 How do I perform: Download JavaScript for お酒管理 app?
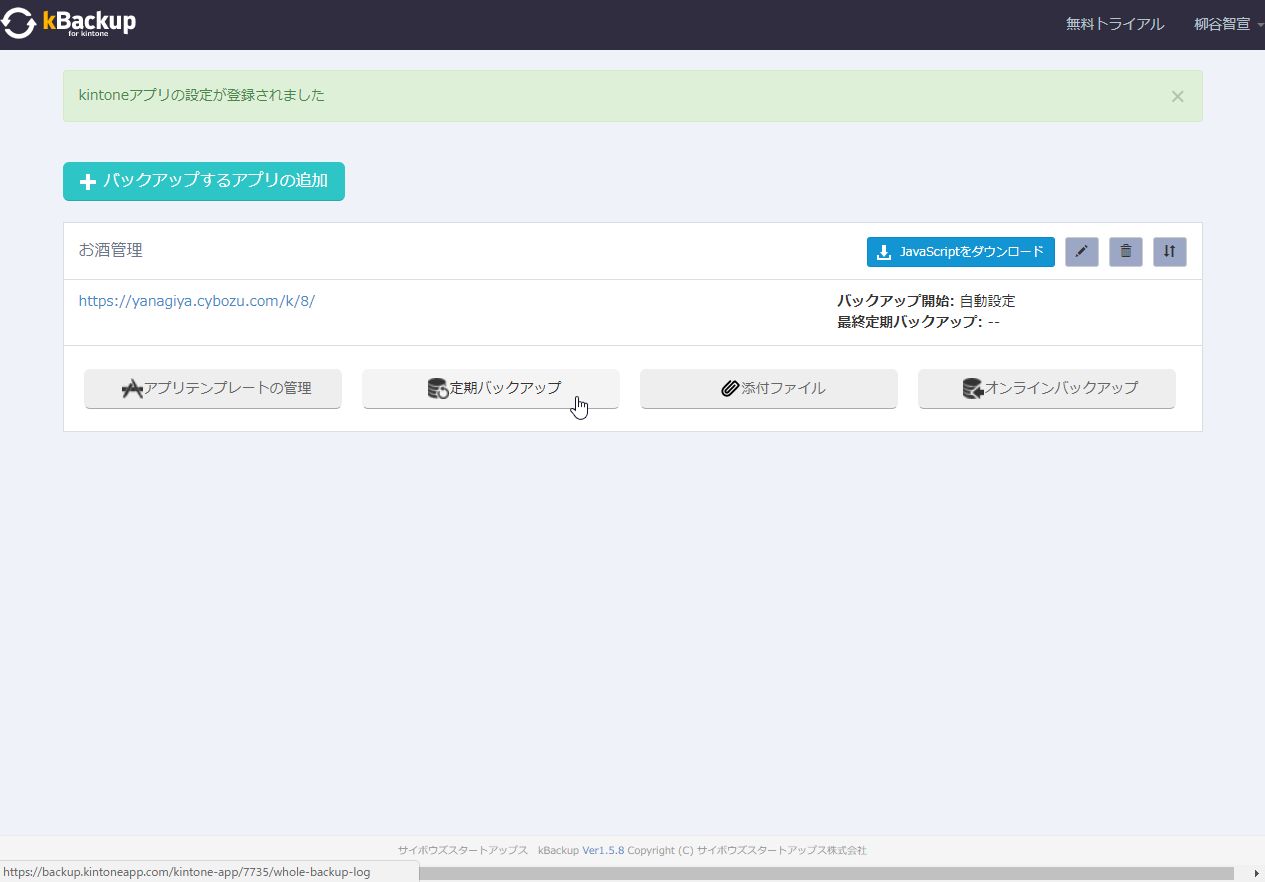(x=961, y=252)
